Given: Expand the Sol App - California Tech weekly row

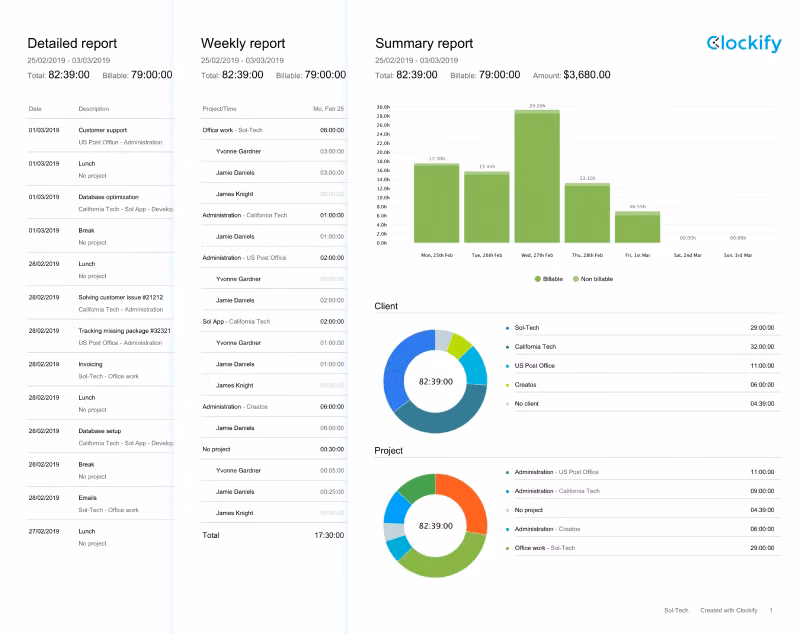Looking at the screenshot, I should (236, 322).
